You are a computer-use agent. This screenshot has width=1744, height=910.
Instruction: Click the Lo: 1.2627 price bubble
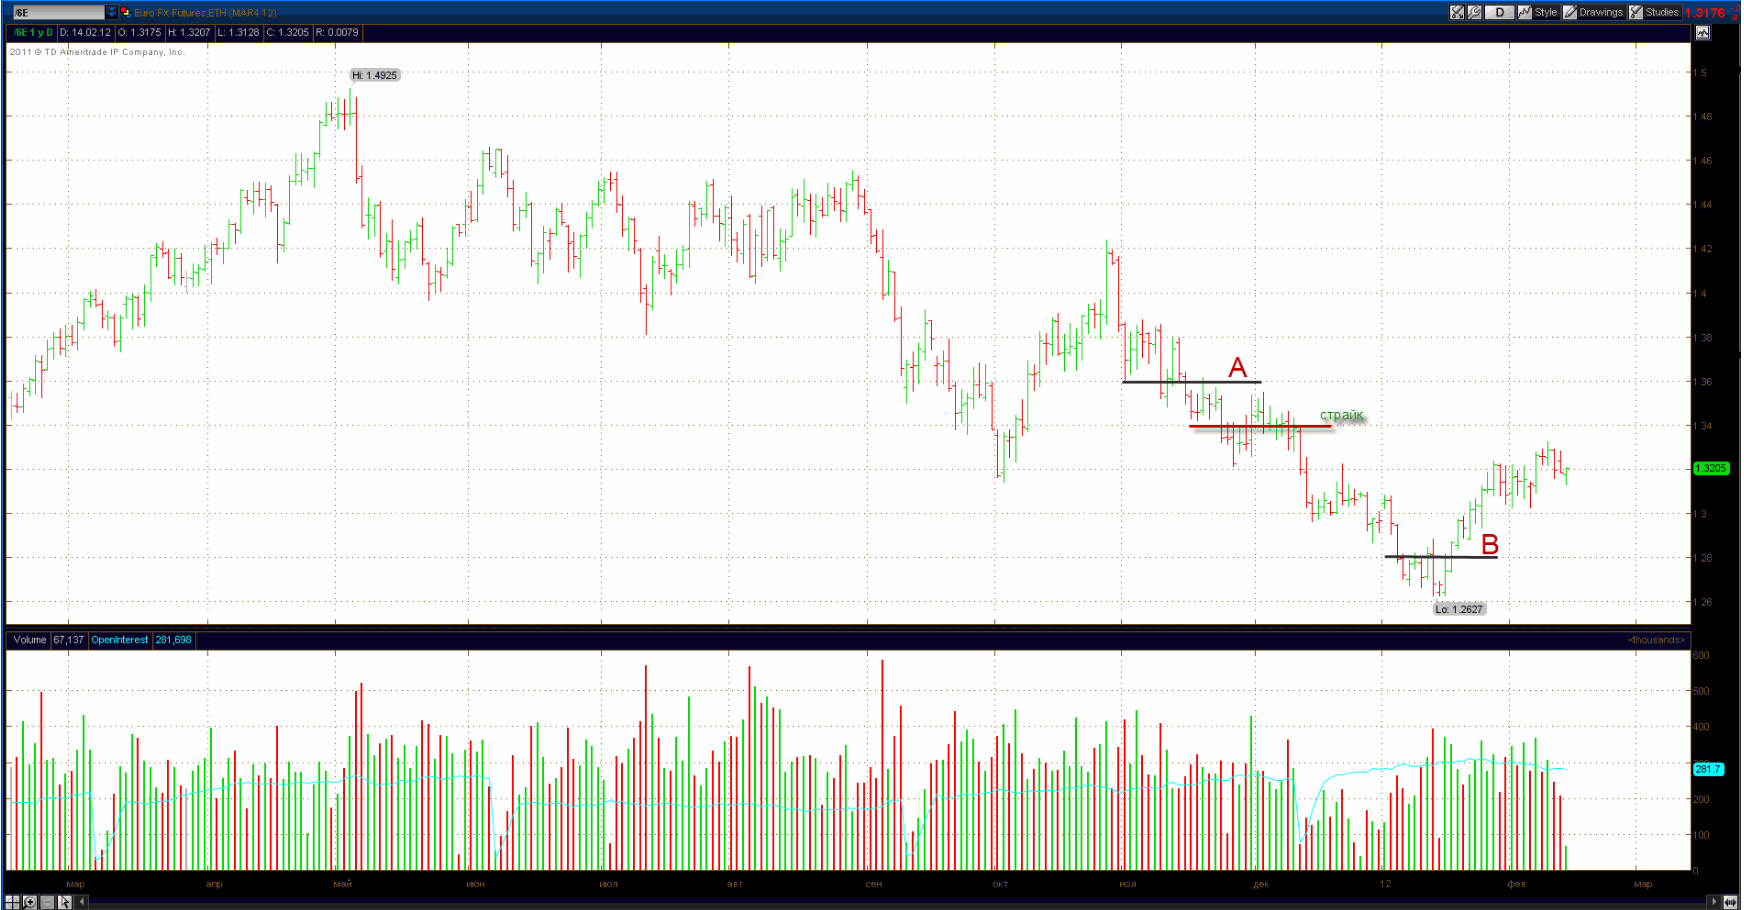[1459, 609]
